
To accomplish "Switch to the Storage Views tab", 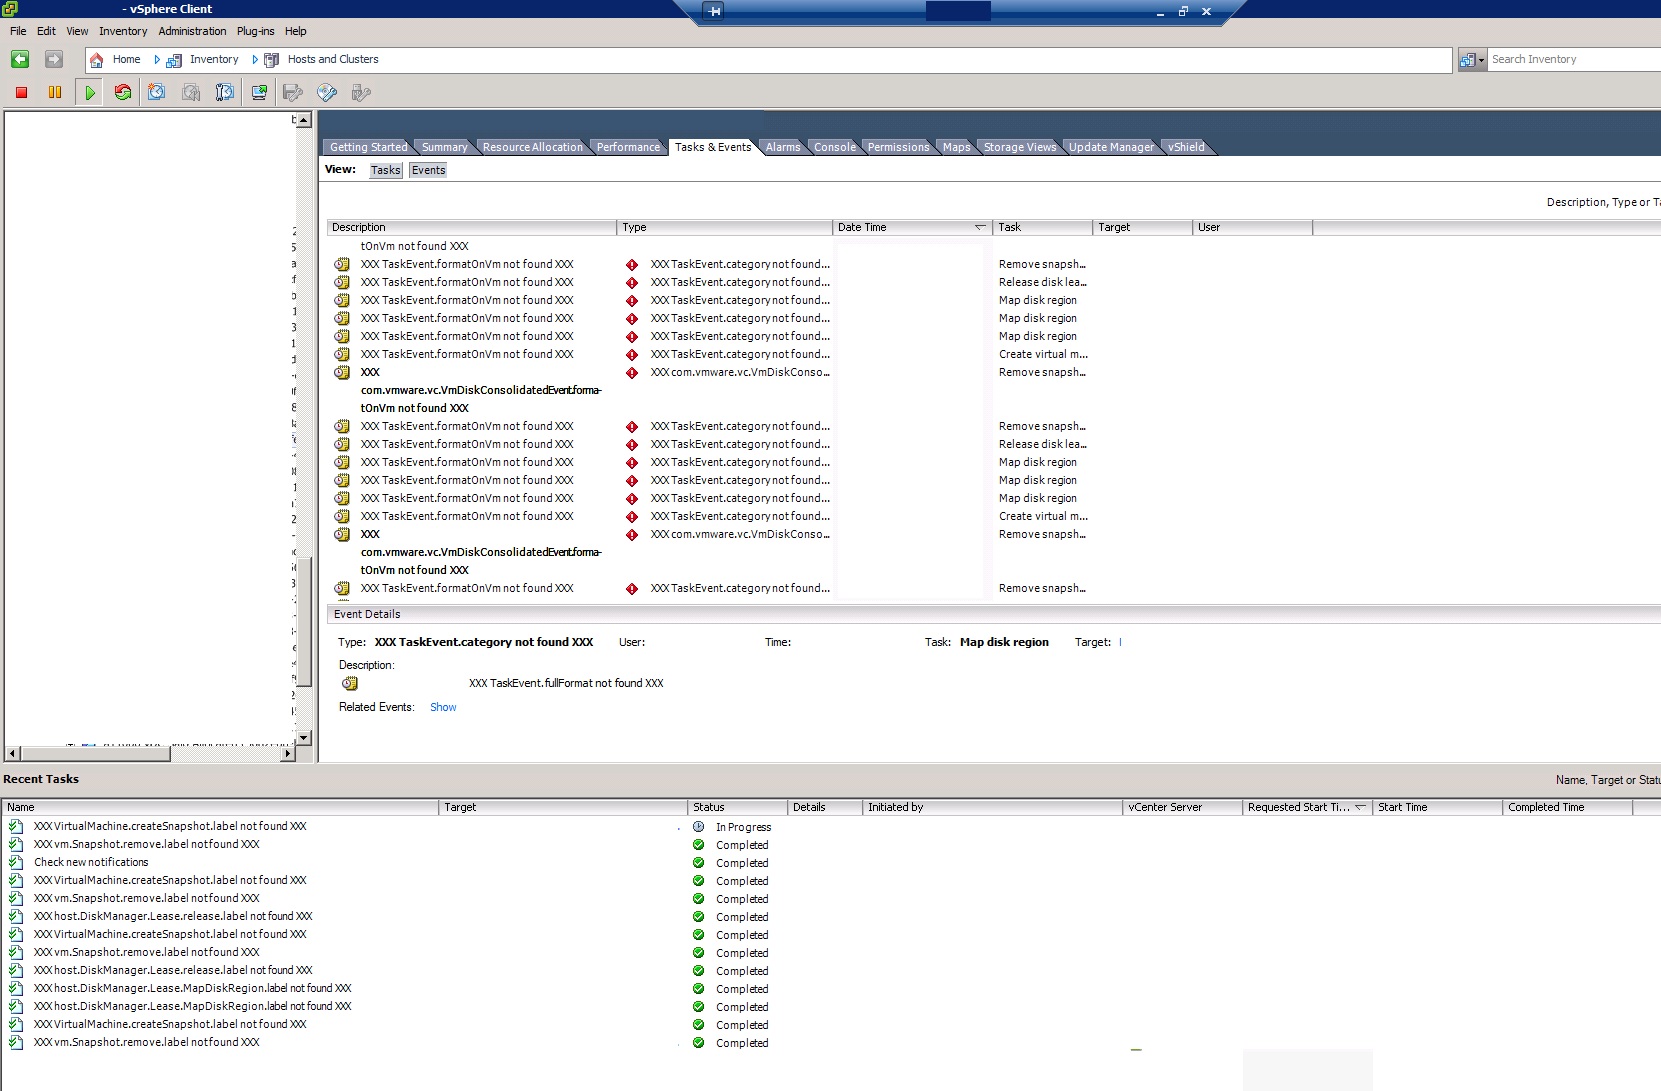I will pyautogui.click(x=1019, y=147).
